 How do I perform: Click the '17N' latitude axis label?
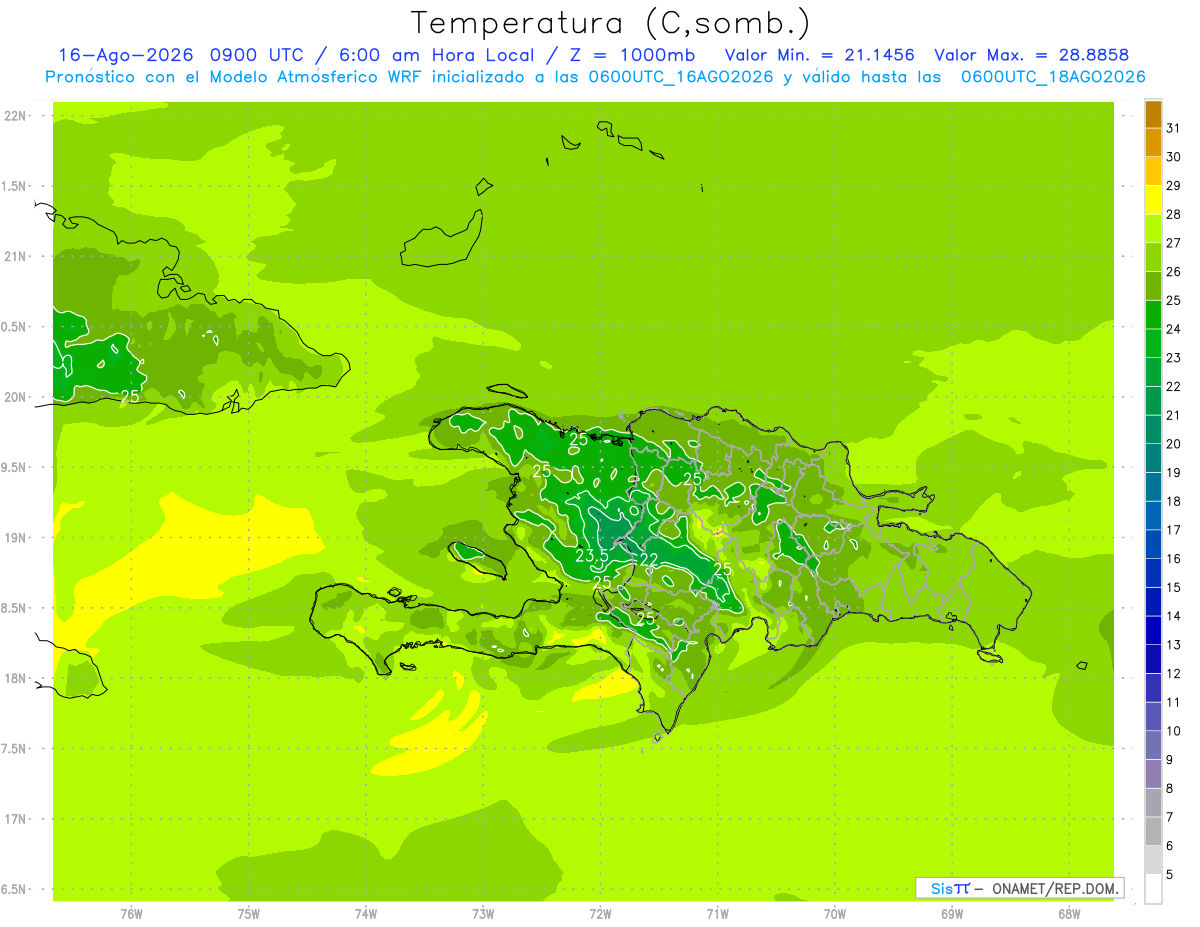(x=15, y=819)
